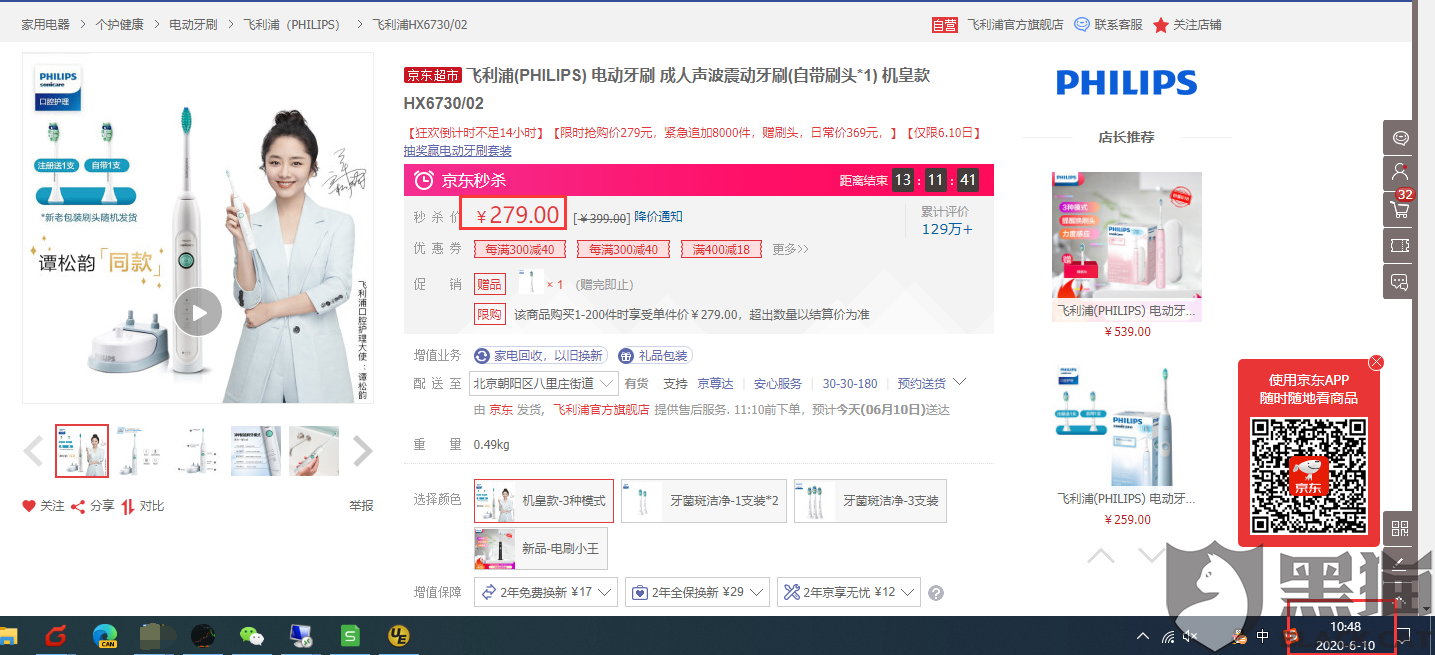Click 飞利浦HX6730/02 breadcrumb item
The width and height of the screenshot is (1435, 655).
(x=419, y=24)
